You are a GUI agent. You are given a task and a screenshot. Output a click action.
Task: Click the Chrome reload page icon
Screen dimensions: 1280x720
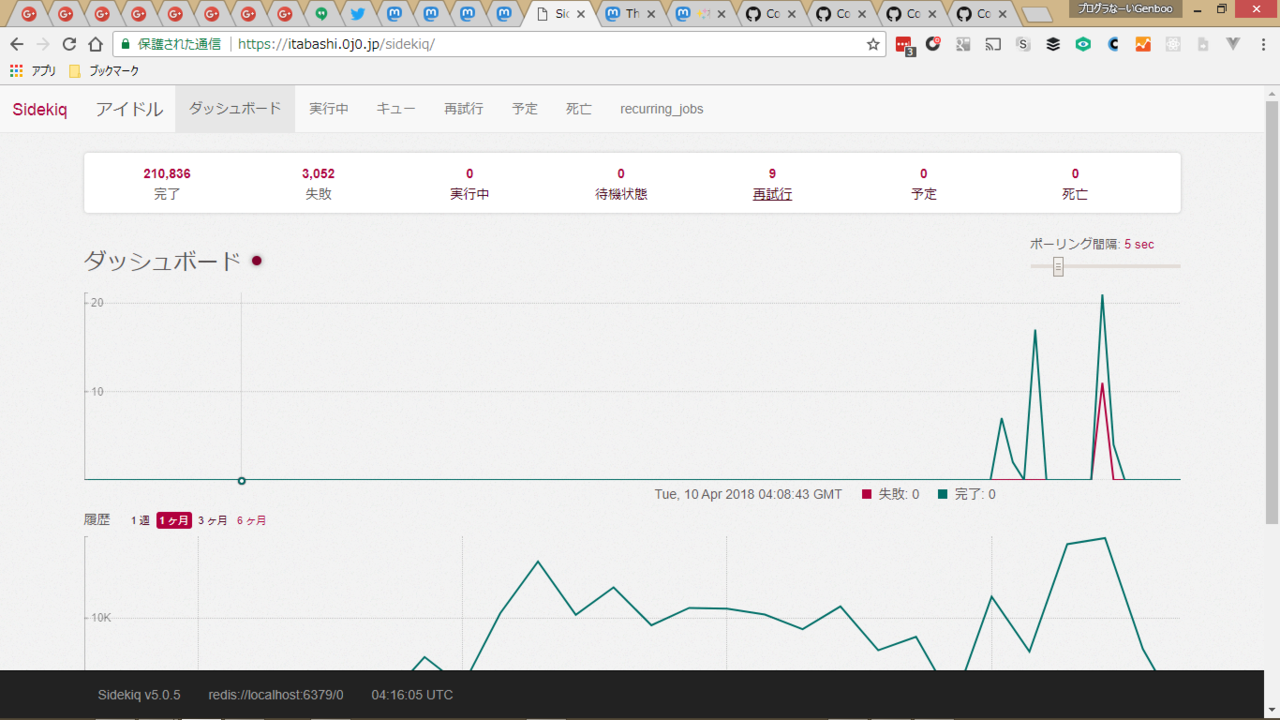[x=69, y=44]
